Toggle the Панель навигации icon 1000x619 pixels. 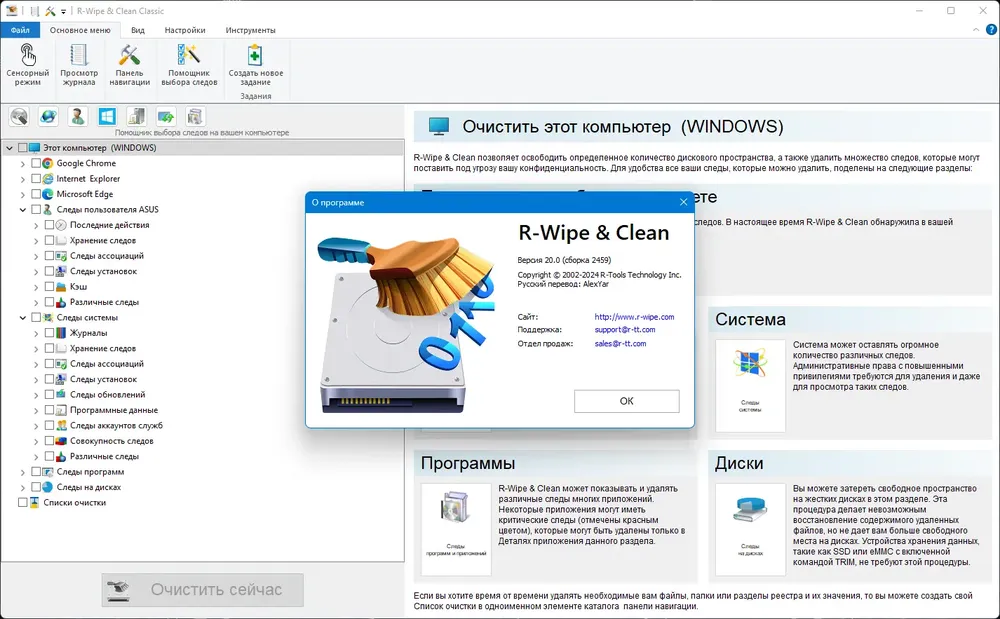(129, 64)
